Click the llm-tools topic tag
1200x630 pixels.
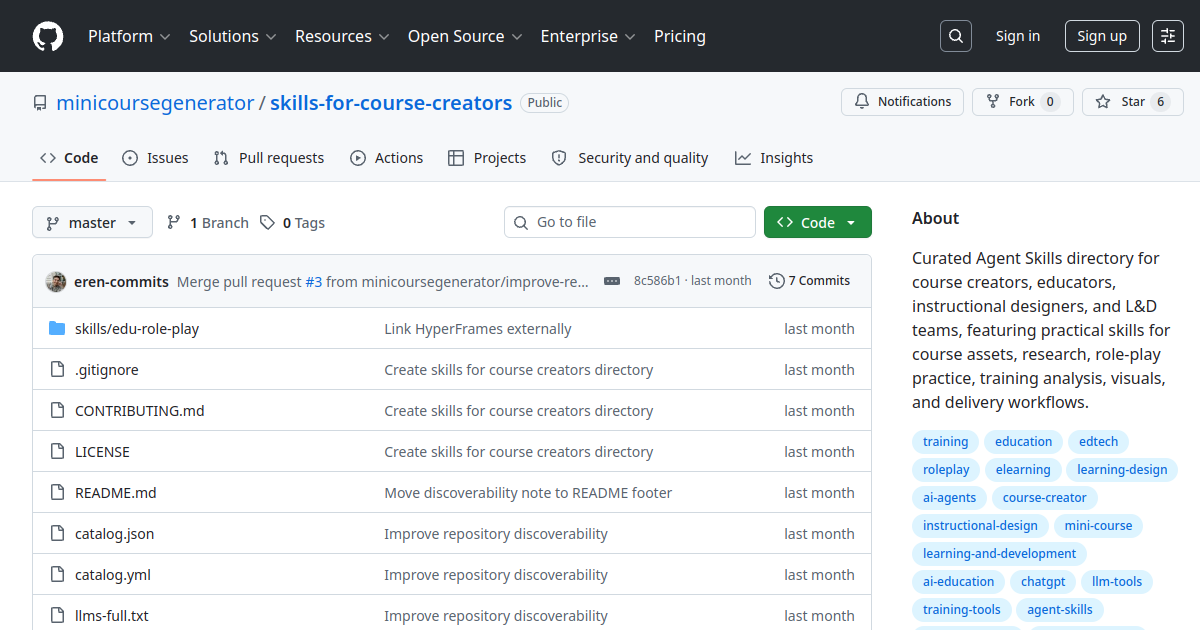pyautogui.click(x=1118, y=582)
